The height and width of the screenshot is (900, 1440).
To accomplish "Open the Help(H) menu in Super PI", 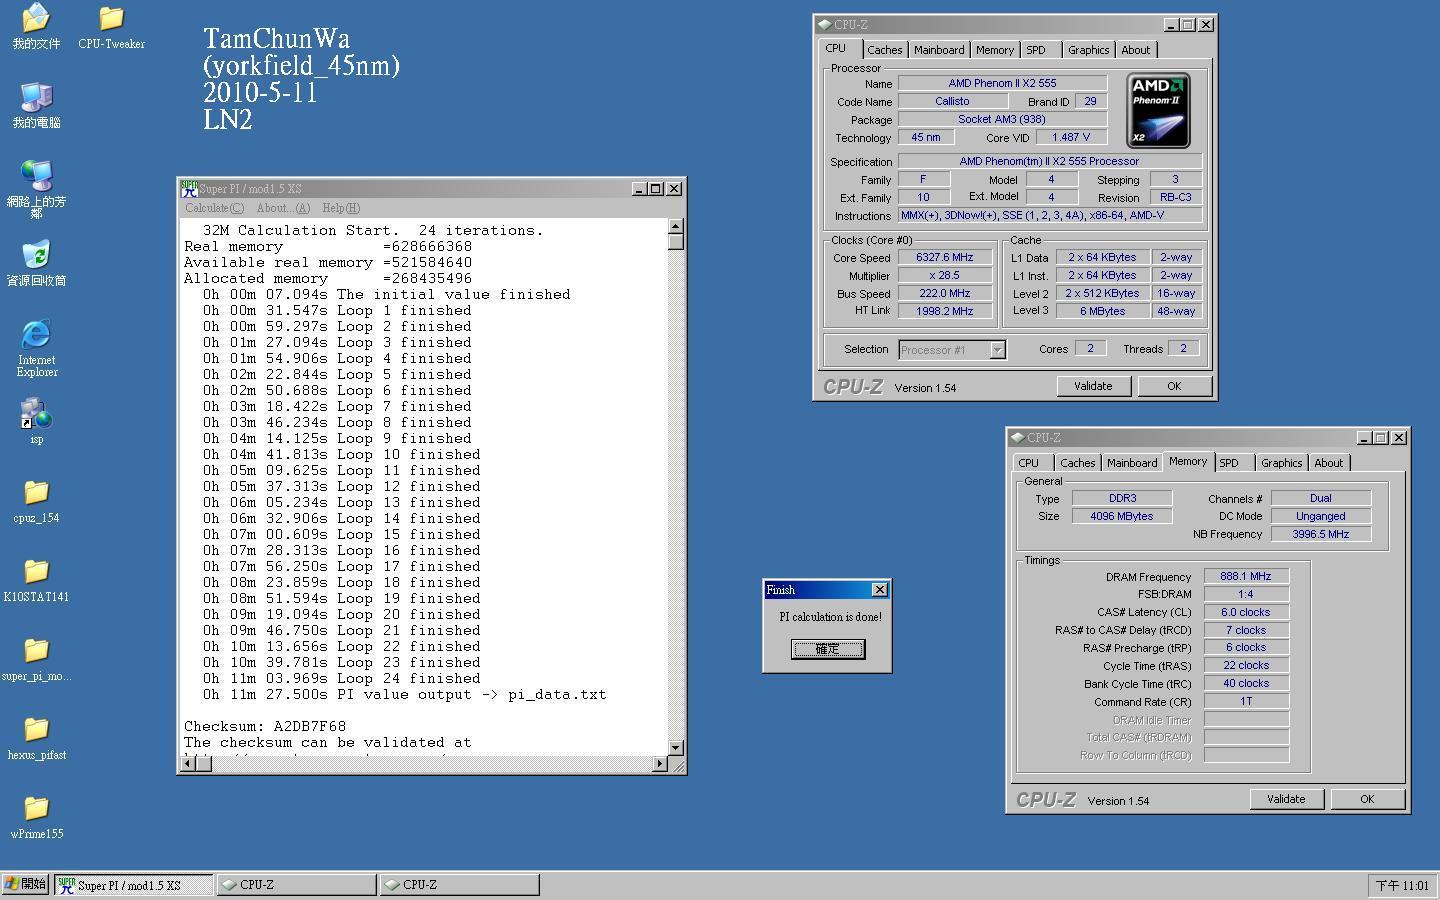I will [x=341, y=208].
